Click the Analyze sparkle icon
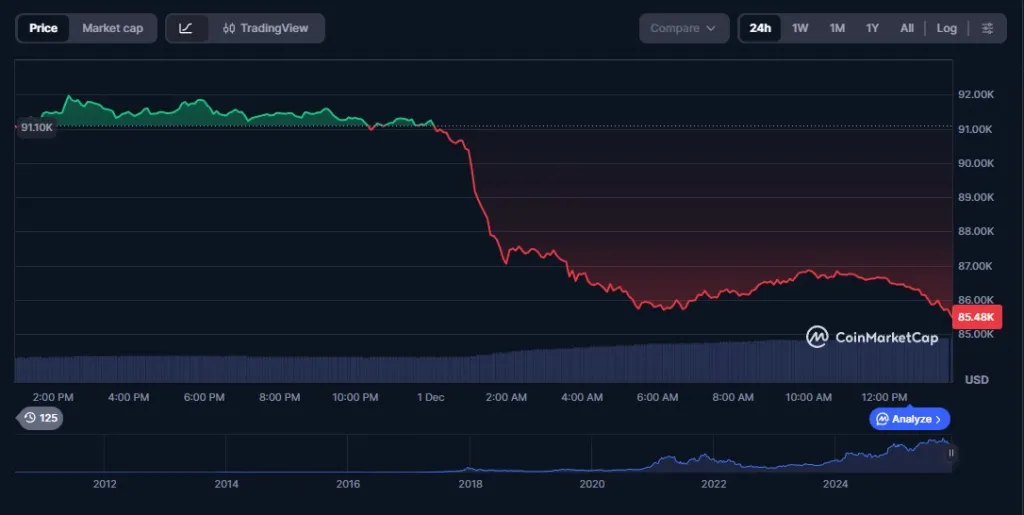This screenshot has width=1024, height=515. [882, 419]
